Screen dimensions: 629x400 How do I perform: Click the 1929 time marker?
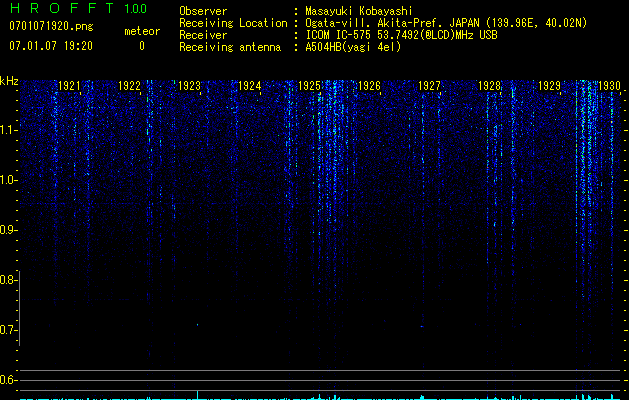coord(549,86)
